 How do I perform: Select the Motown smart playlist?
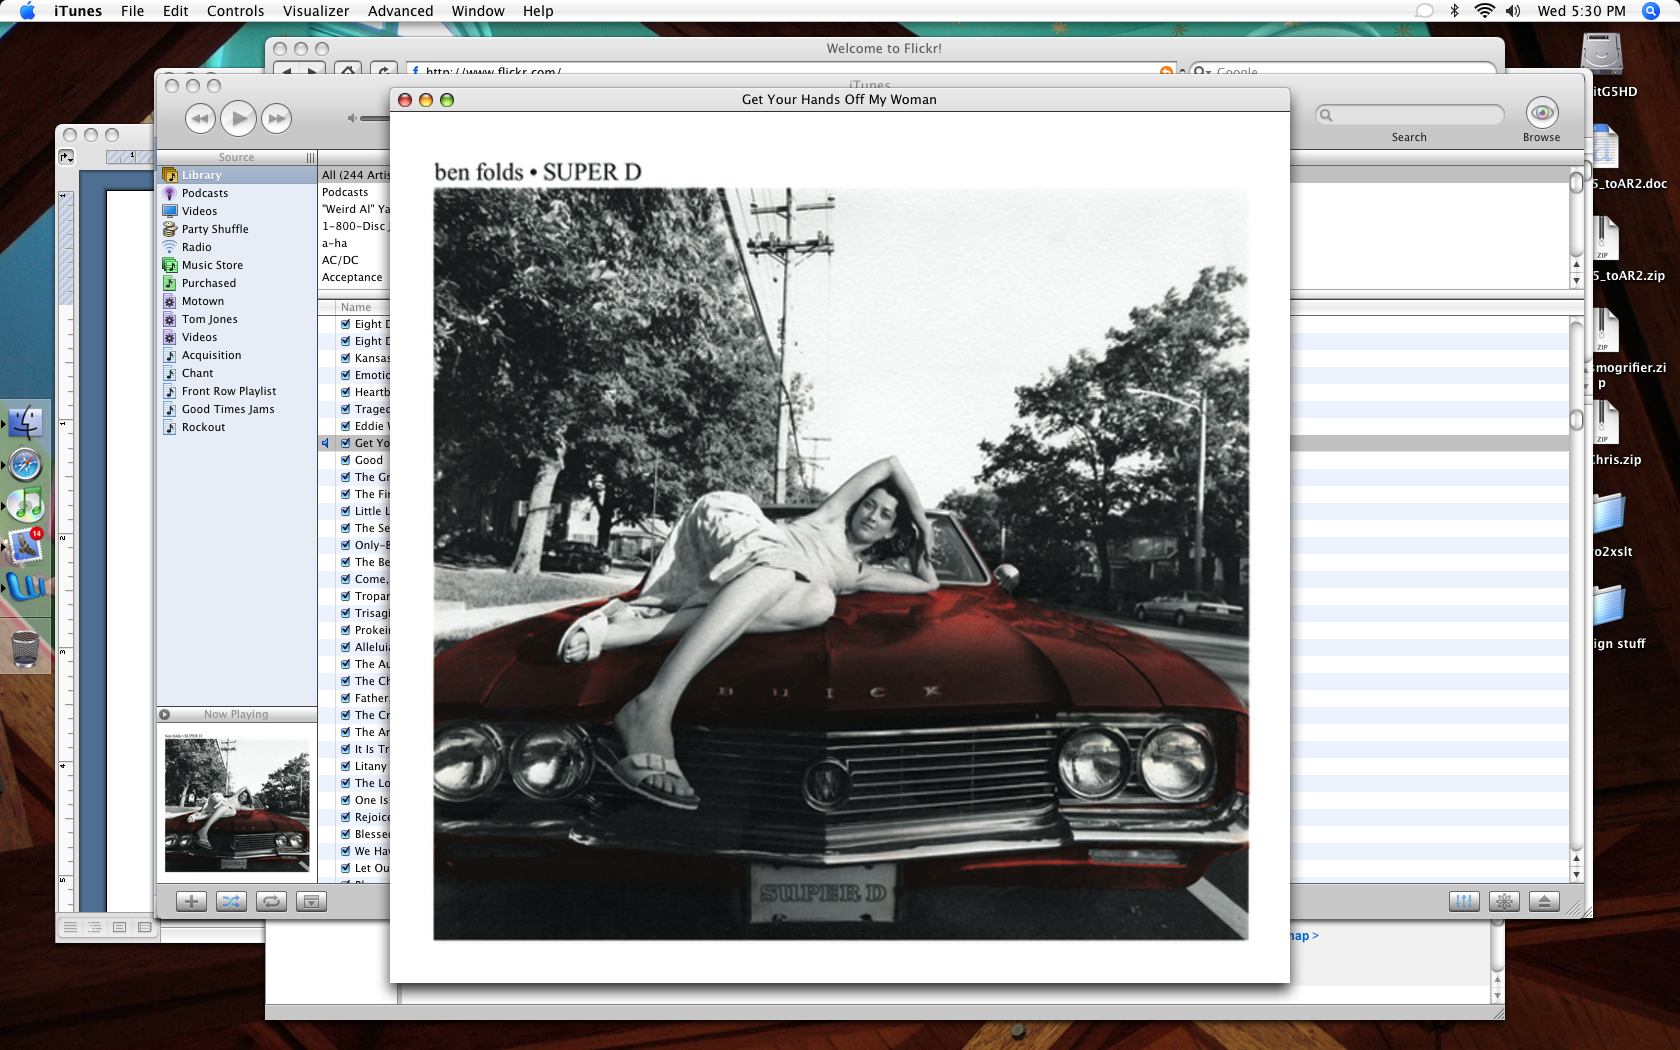click(237, 301)
